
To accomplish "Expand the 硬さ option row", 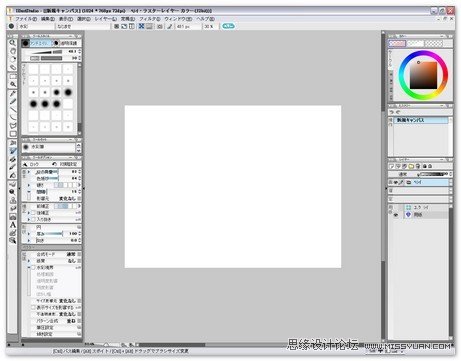I will click(x=29, y=185).
